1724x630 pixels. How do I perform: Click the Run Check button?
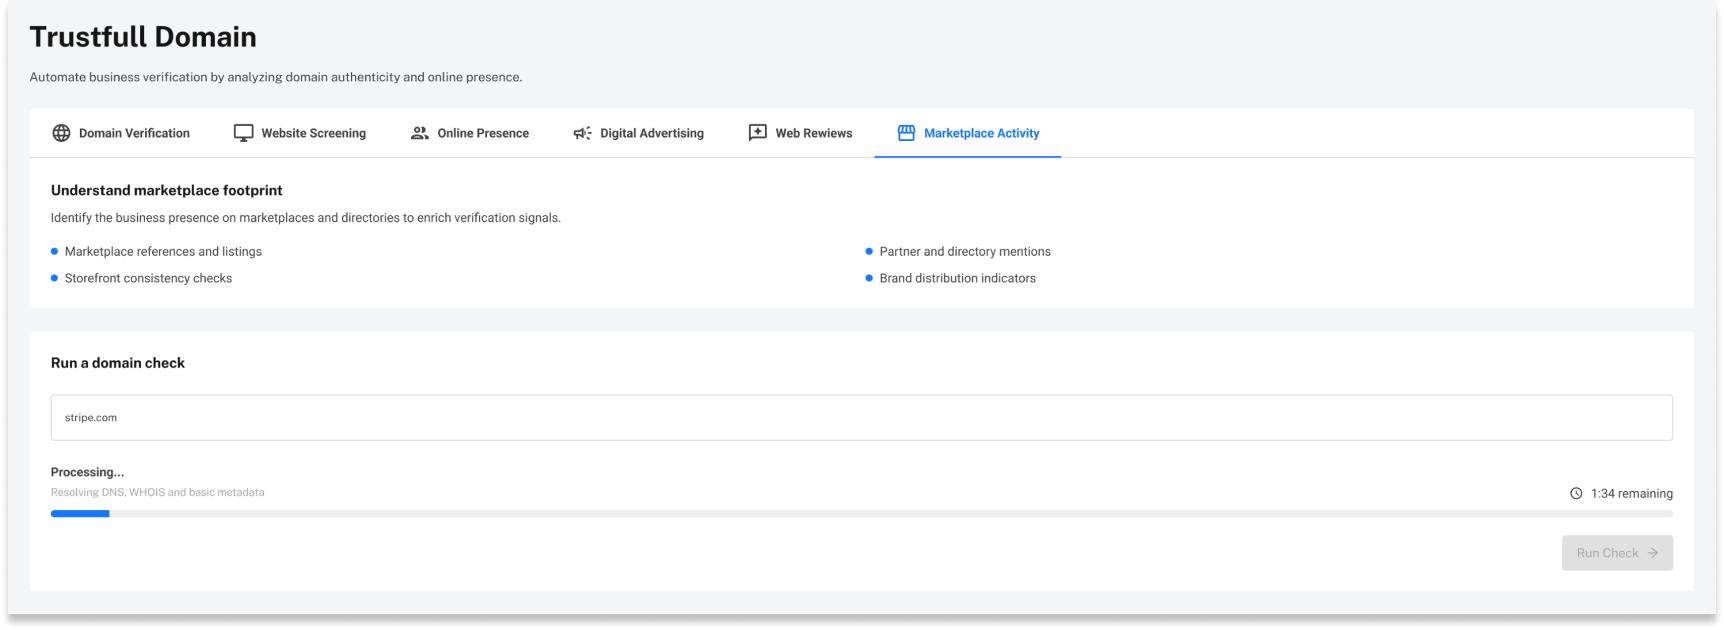(x=1617, y=553)
